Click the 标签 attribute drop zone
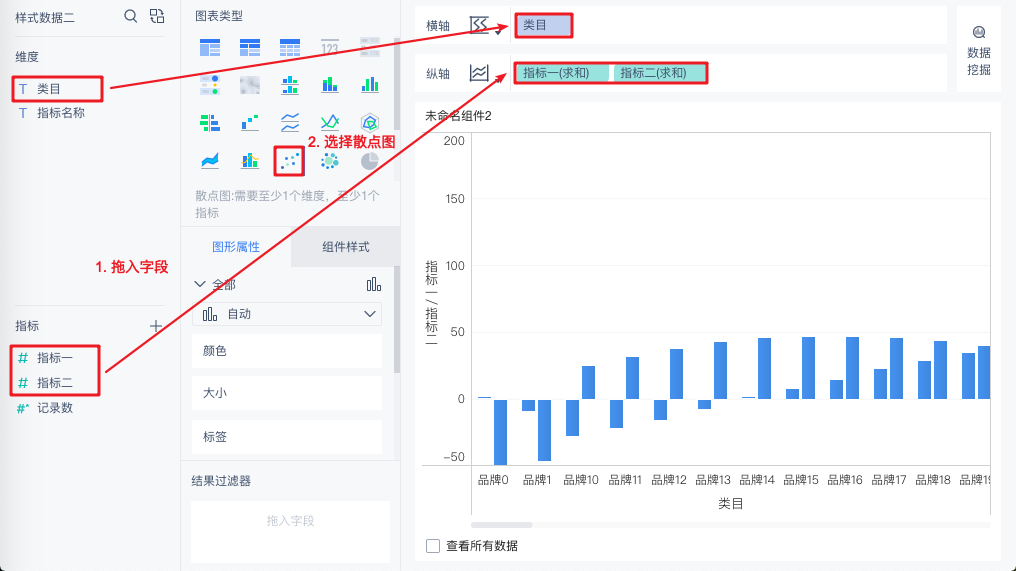 click(x=287, y=437)
